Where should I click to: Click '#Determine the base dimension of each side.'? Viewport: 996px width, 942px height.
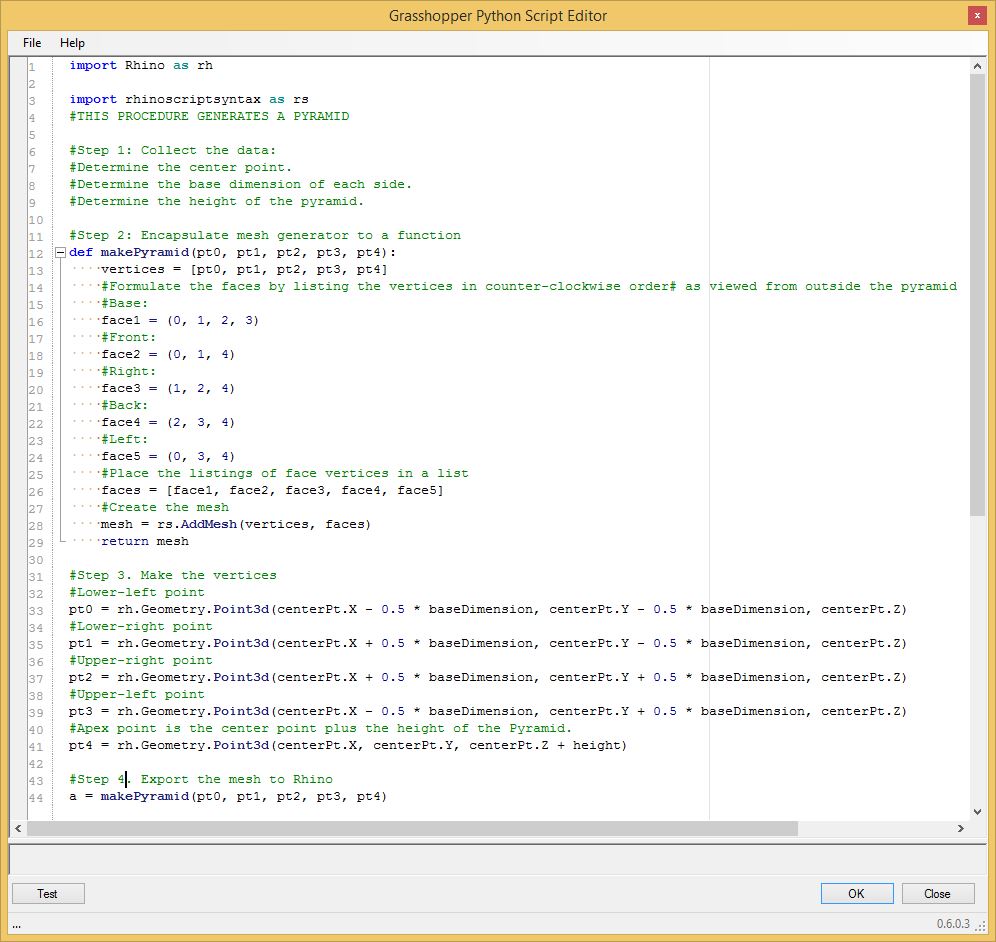(240, 184)
